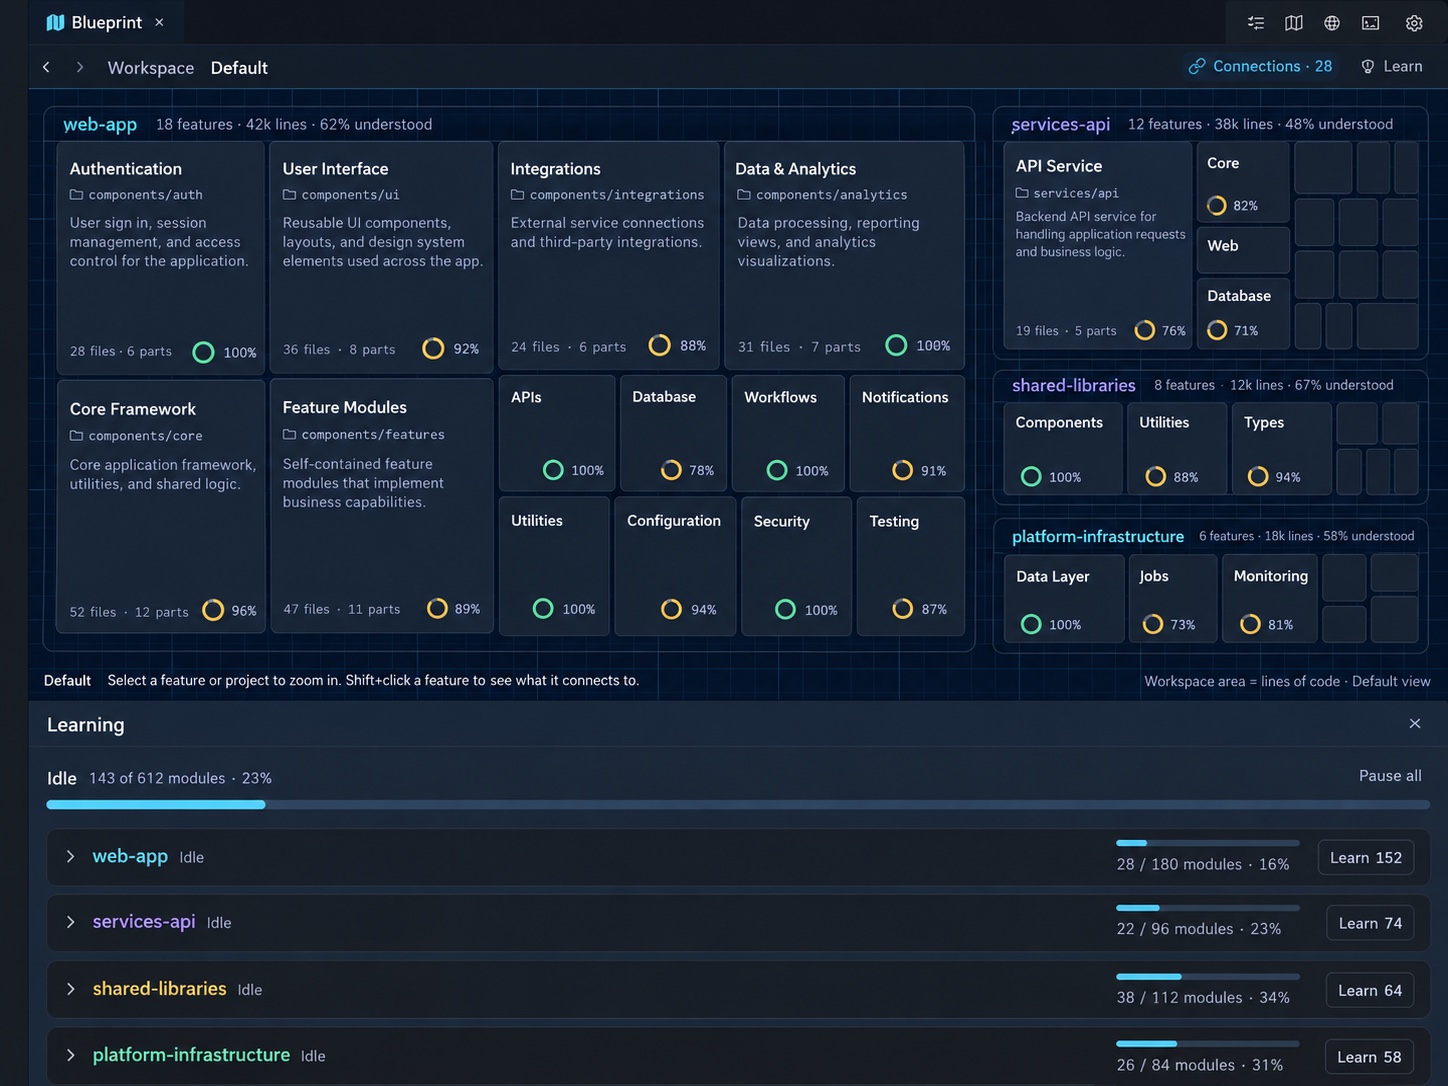The height and width of the screenshot is (1086, 1448).
Task: Select the Types tile in shared-libraries
Action: point(1281,448)
